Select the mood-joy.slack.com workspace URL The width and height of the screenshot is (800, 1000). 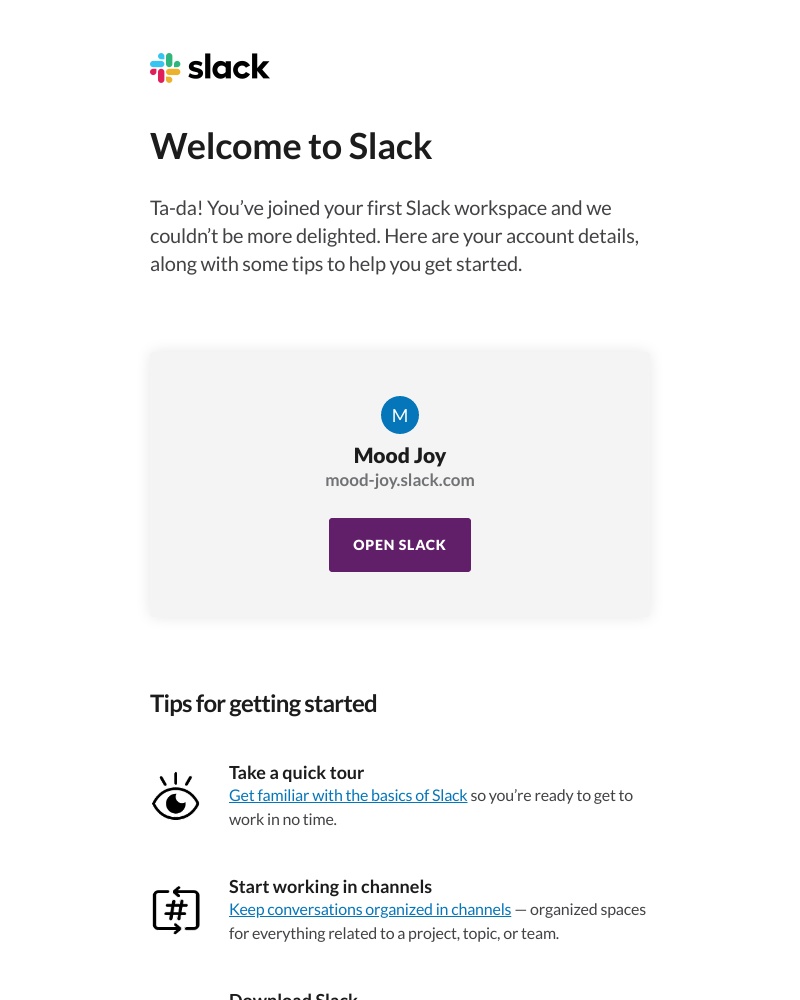400,479
